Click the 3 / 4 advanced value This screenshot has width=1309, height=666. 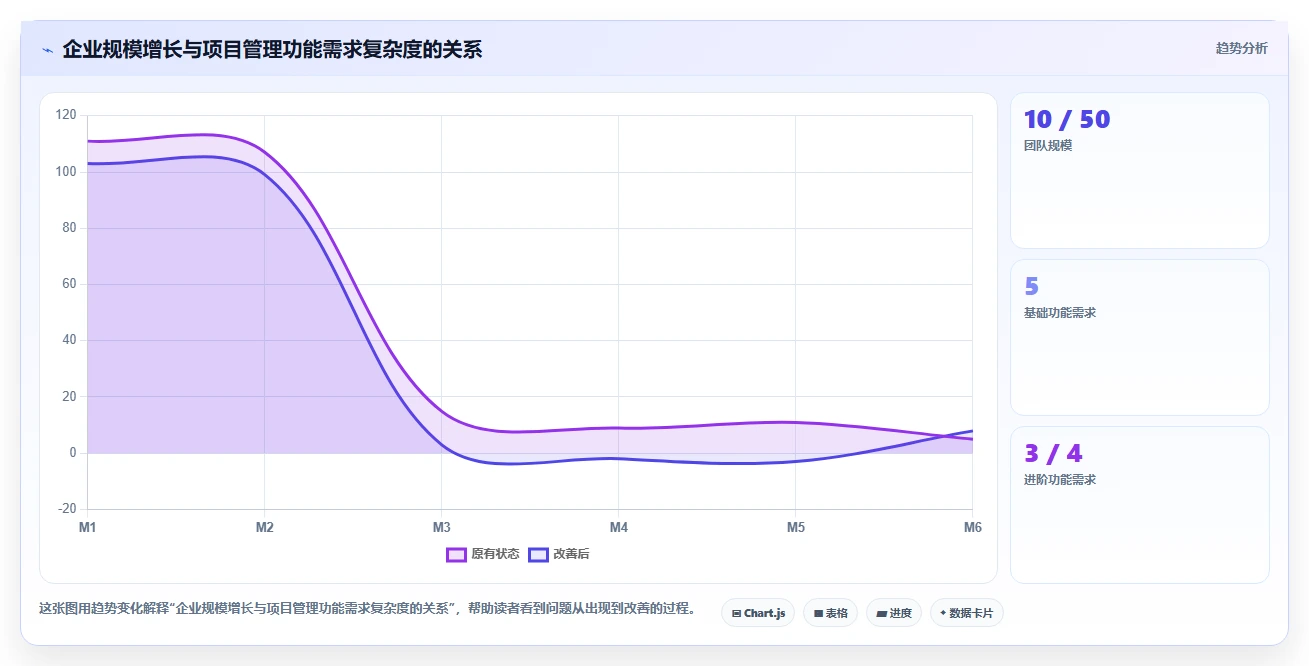click(1053, 453)
